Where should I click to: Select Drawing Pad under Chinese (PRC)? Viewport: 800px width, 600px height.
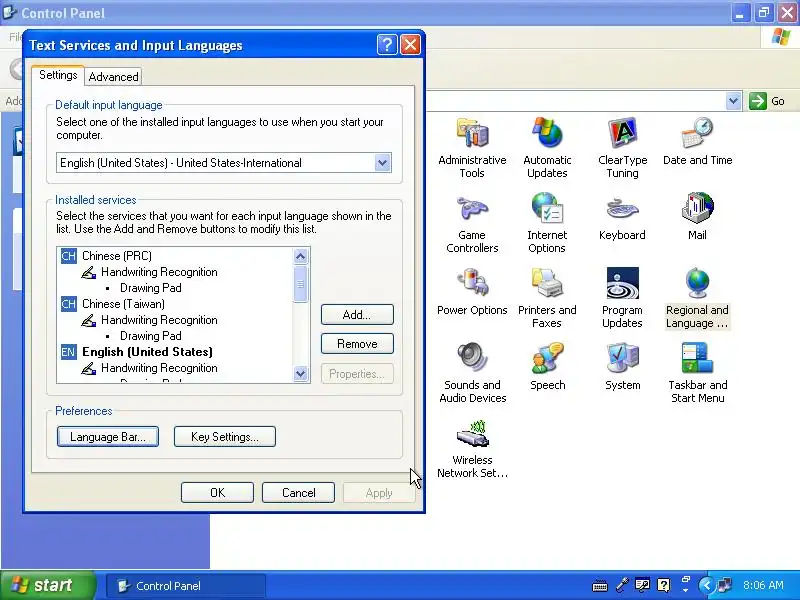(151, 288)
